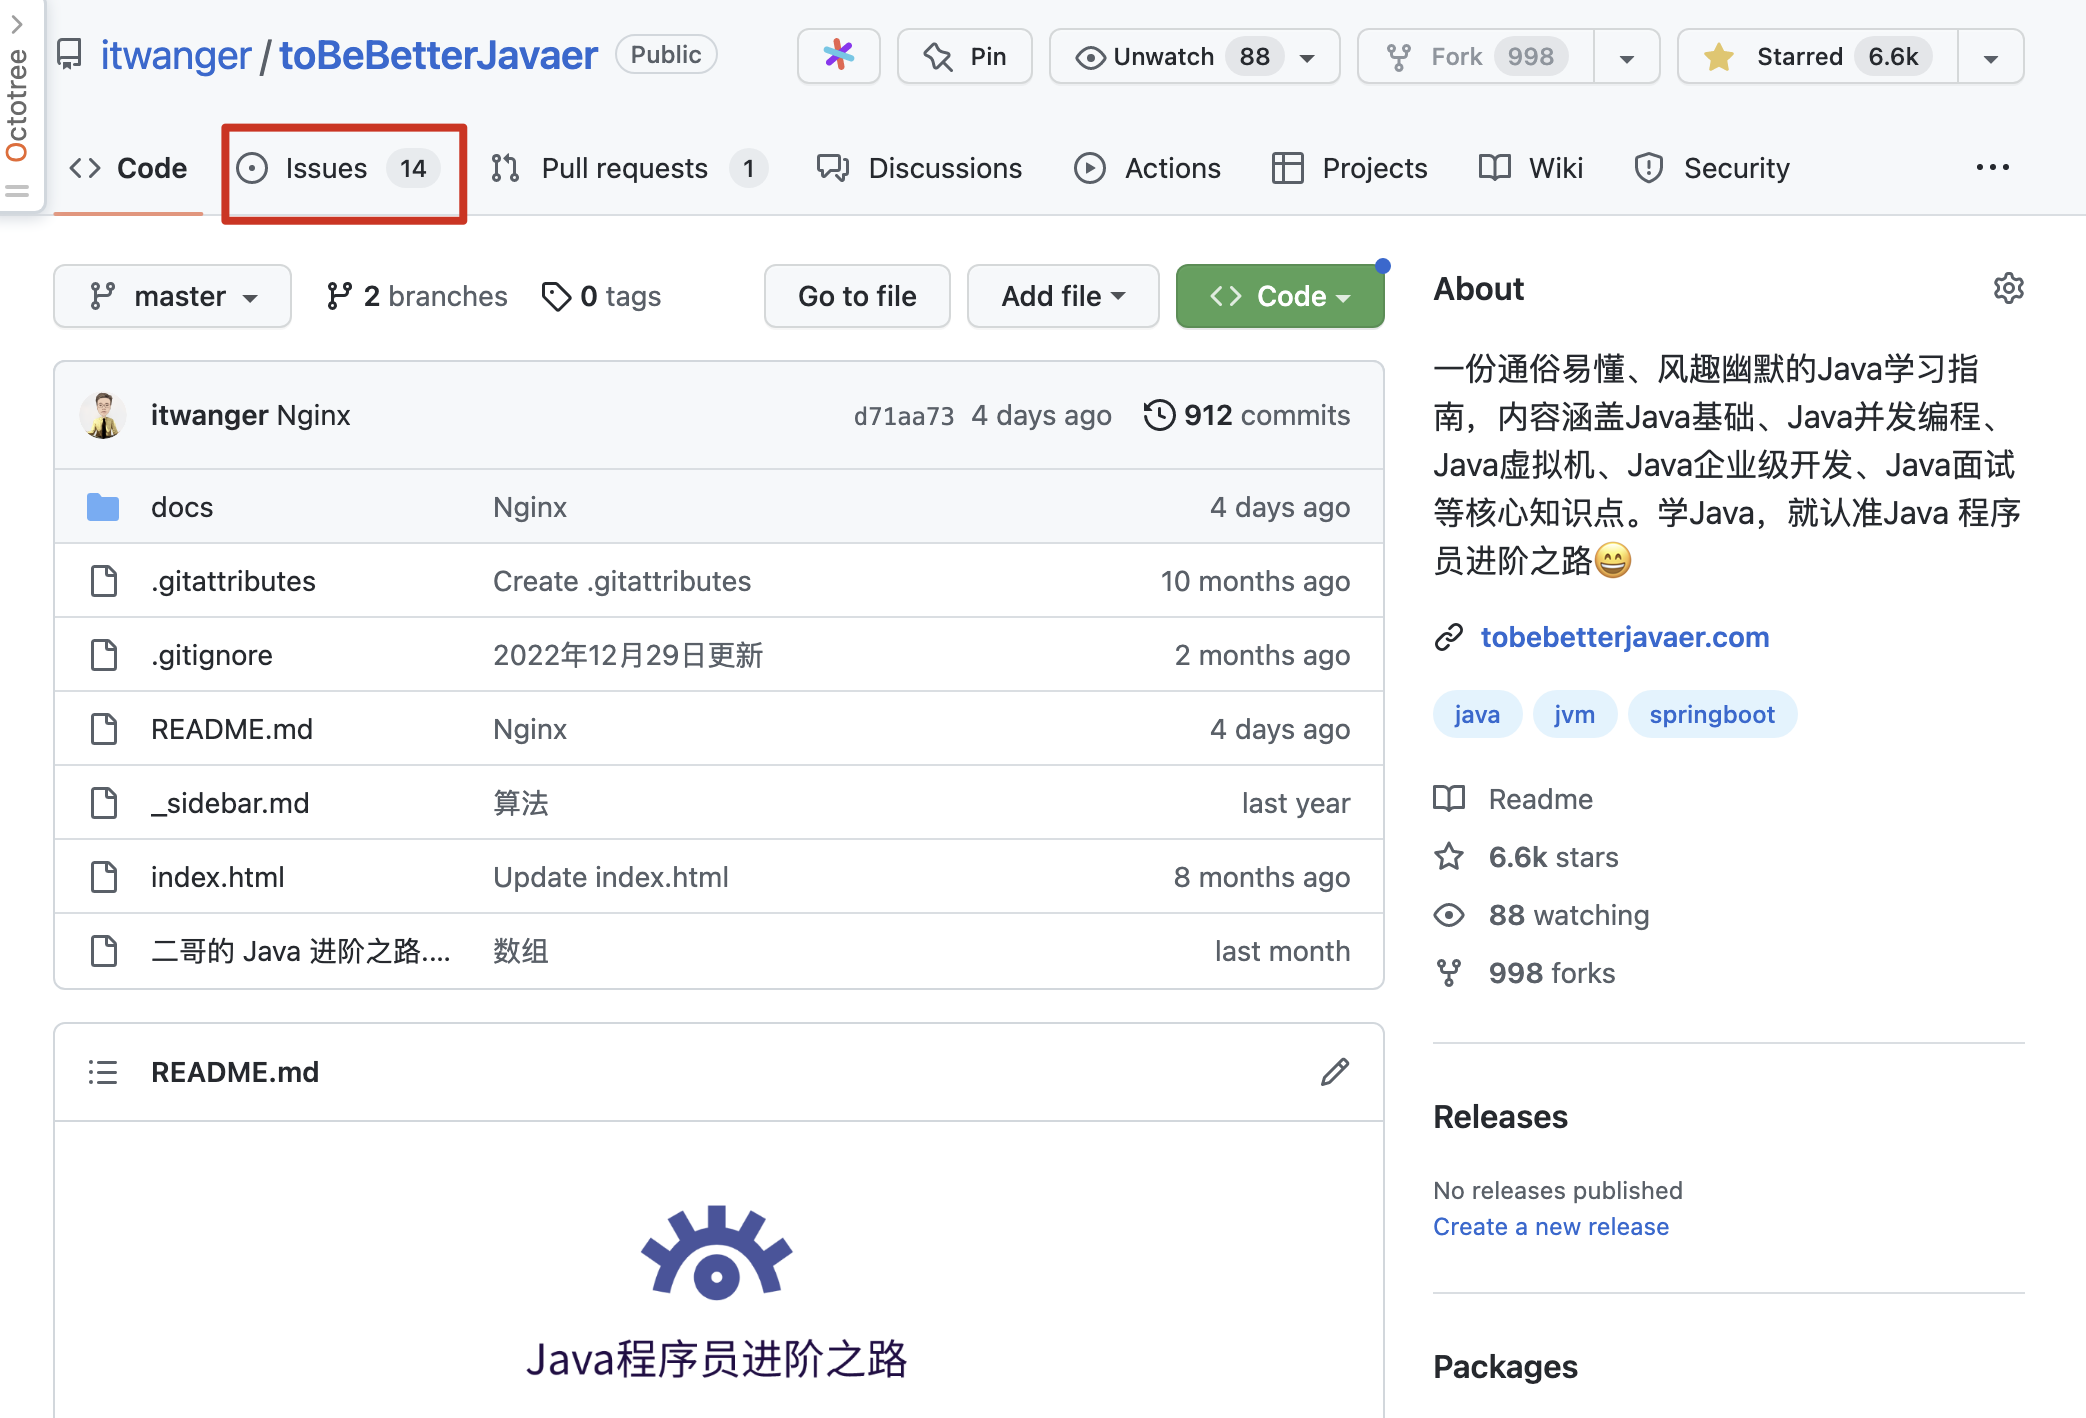The width and height of the screenshot is (2086, 1418).
Task: Open the Packages heading link
Action: [x=1505, y=1367]
